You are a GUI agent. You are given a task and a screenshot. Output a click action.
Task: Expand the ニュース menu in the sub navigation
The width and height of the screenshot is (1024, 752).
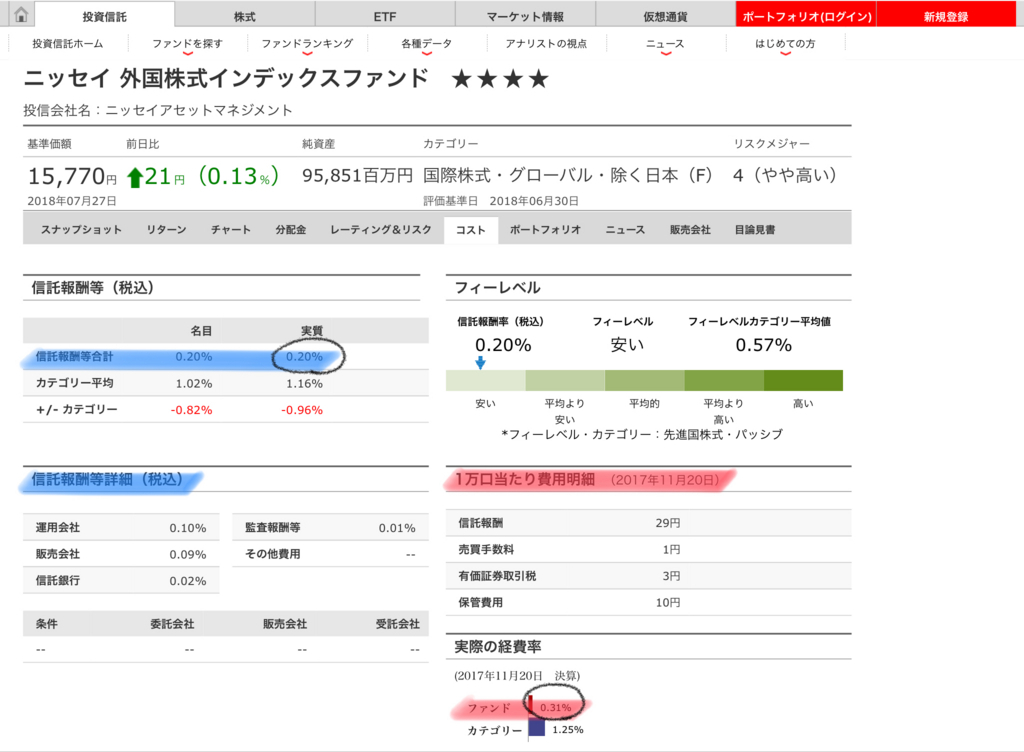click(665, 44)
